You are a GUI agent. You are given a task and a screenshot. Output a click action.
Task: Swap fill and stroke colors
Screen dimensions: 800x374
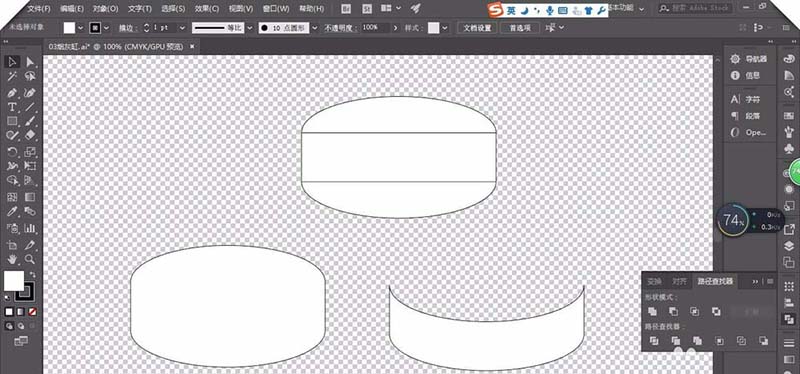[x=33, y=275]
